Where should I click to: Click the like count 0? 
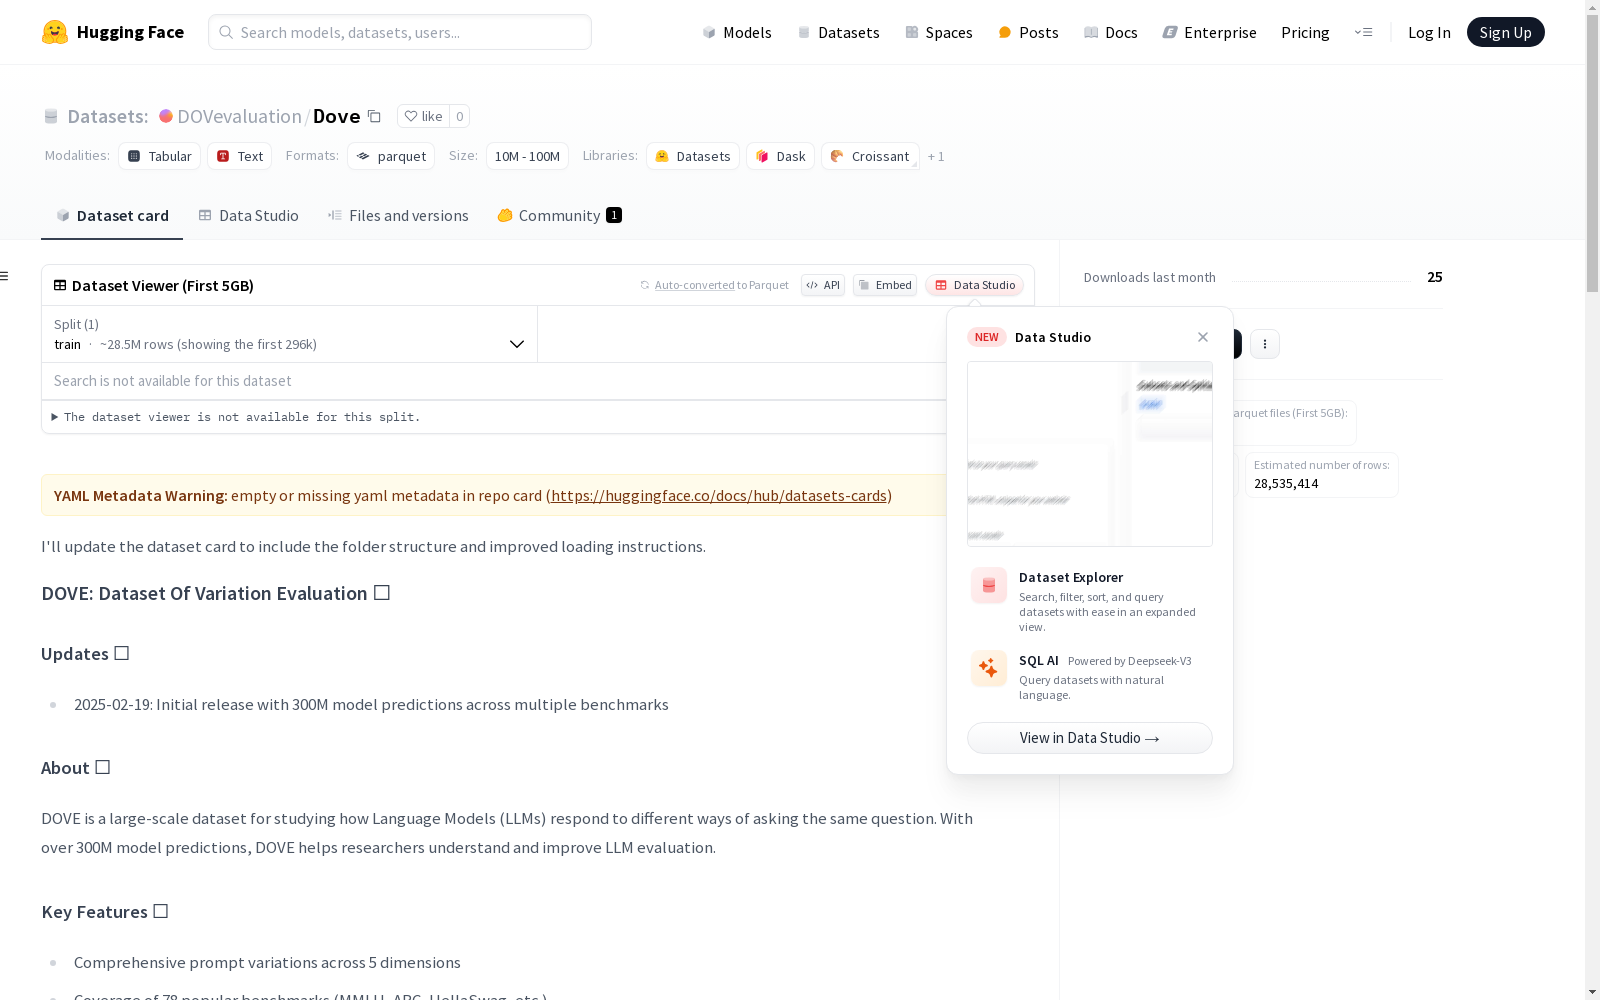(x=460, y=116)
